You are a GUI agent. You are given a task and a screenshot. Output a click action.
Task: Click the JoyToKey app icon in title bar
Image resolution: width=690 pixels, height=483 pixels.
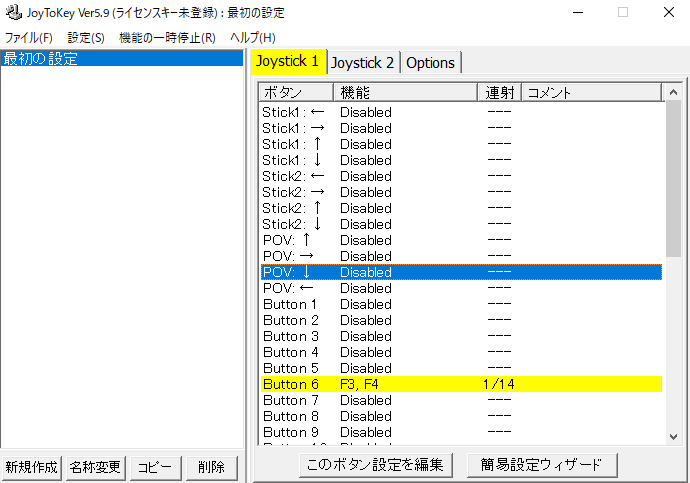pyautogui.click(x=13, y=12)
